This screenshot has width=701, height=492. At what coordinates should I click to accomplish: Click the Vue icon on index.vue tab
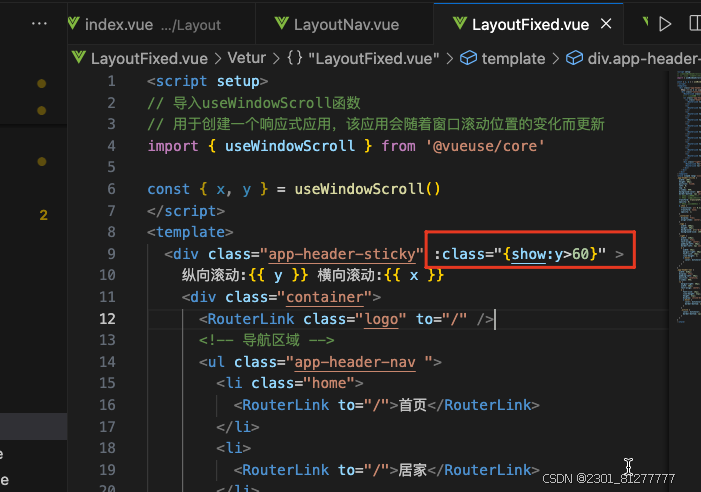(74, 23)
